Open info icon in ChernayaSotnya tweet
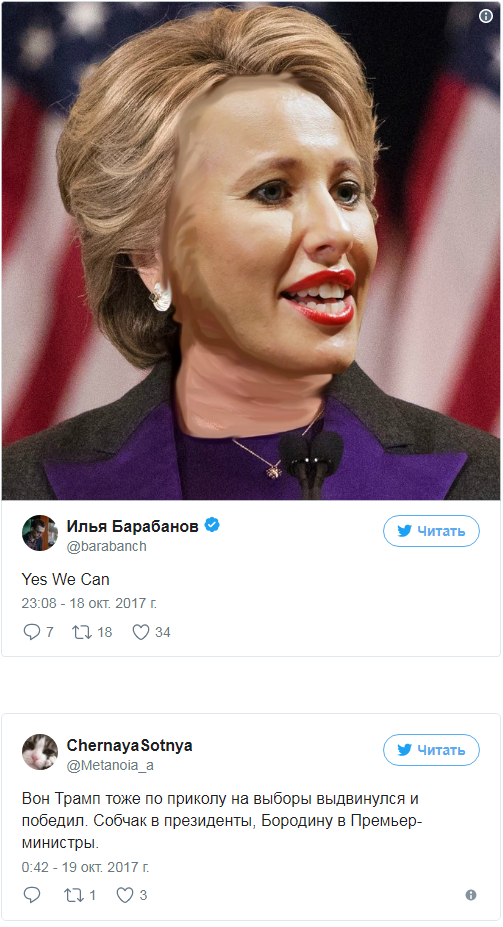The image size is (503, 927). pyautogui.click(x=470, y=895)
